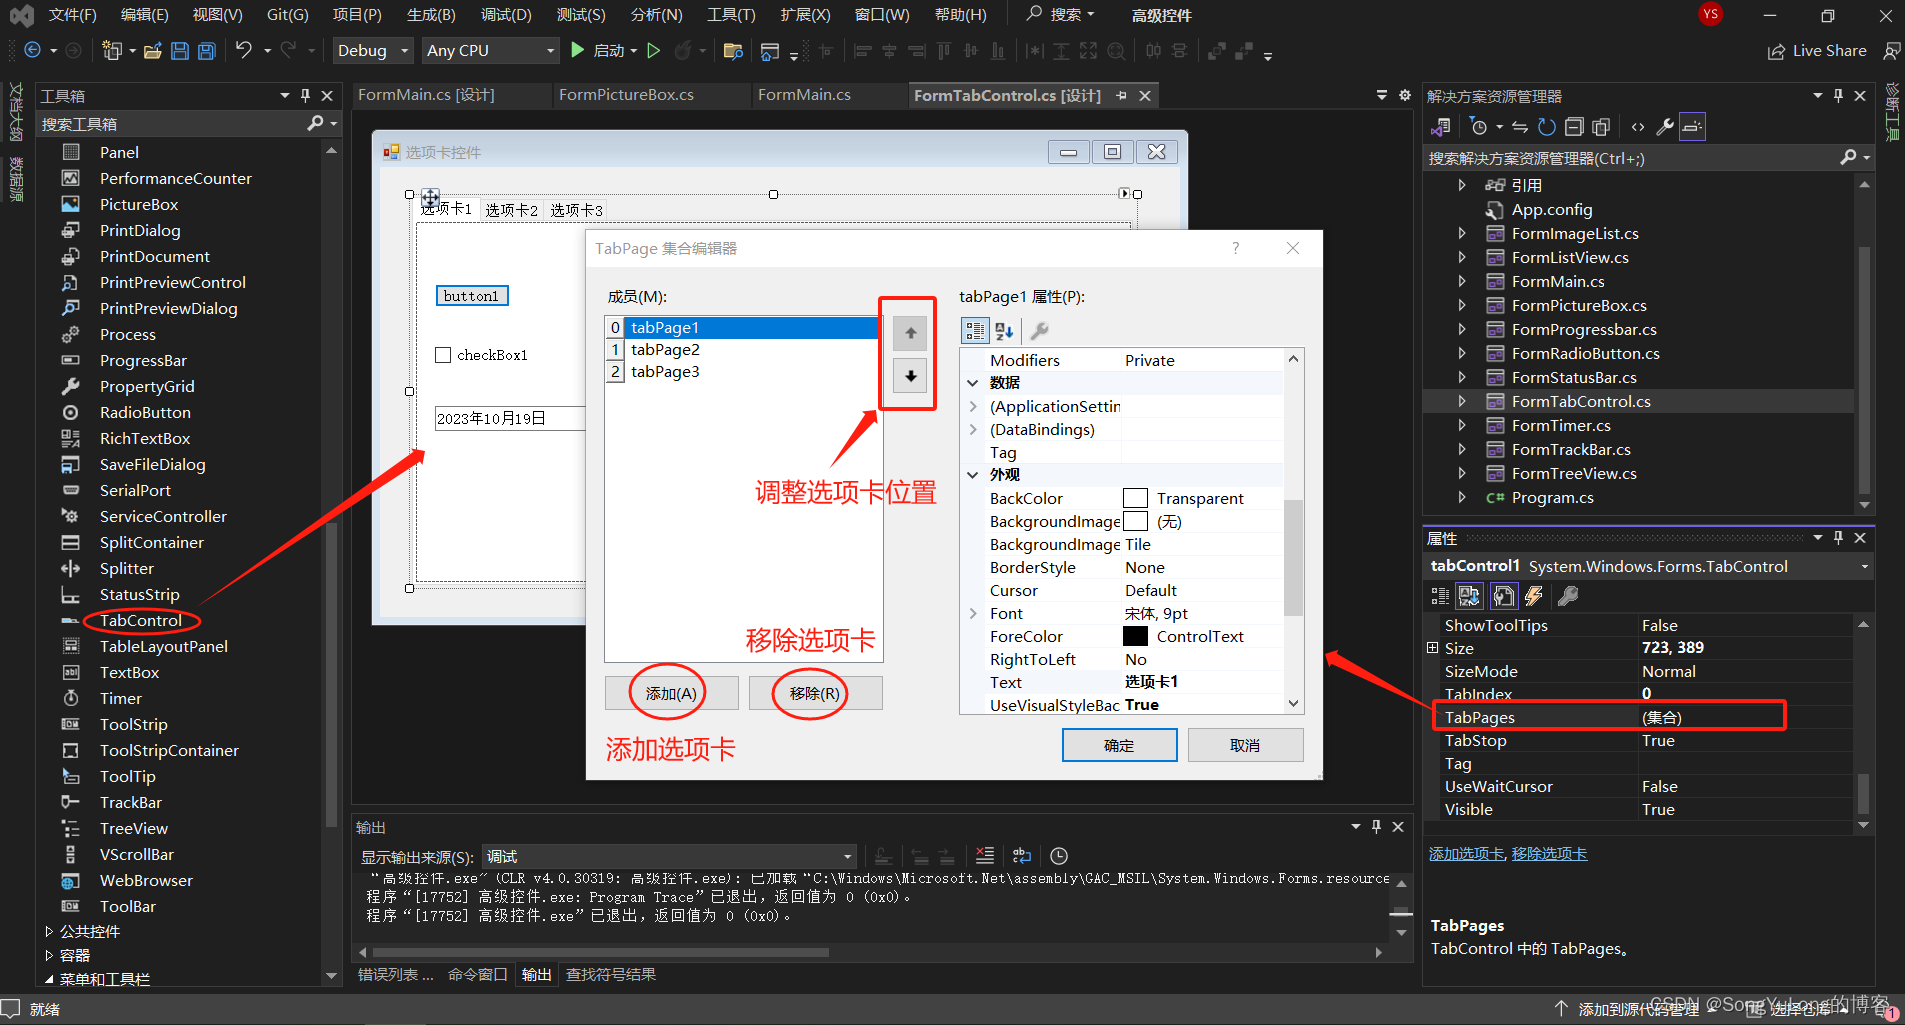Screen dimensions: 1905x1025
Task: Select Program.cs in Solution Explorer
Action: click(1552, 497)
